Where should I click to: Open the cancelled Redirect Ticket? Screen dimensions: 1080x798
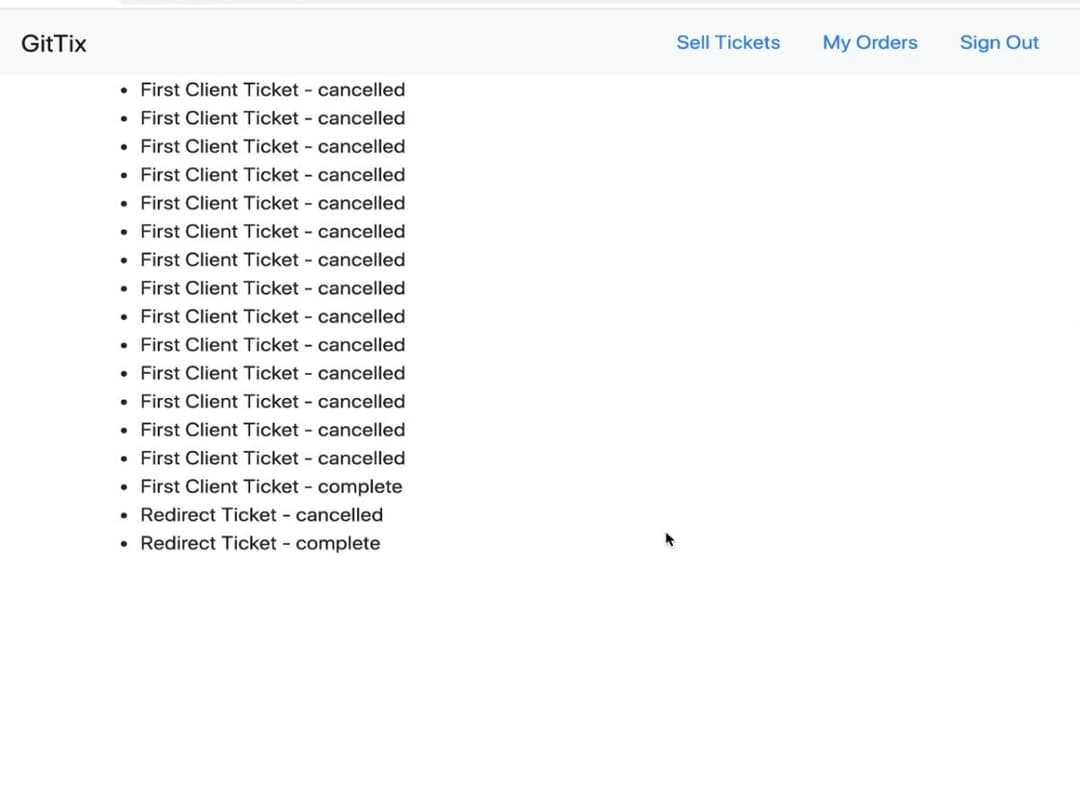(261, 514)
